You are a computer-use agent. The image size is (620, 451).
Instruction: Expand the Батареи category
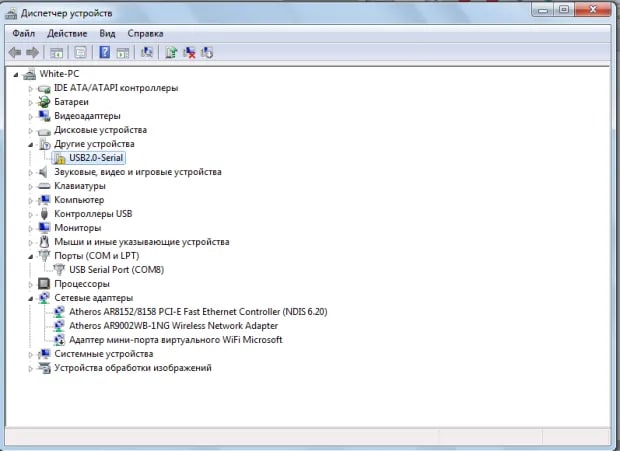[x=30, y=102]
